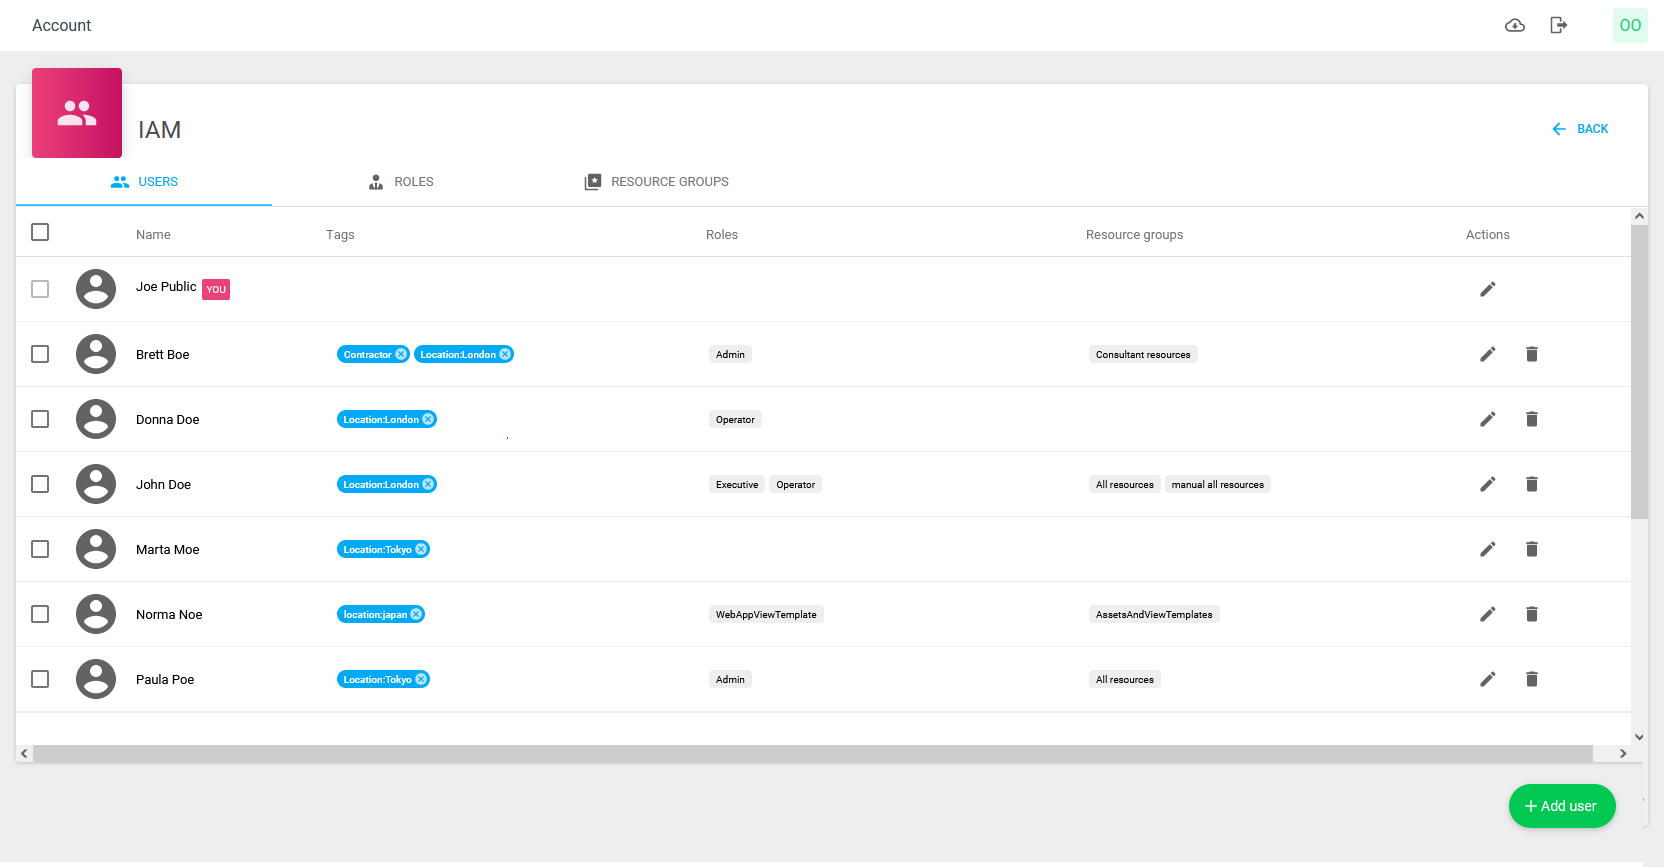Select the Brett Boe row checkbox
Viewport: 1664px width, 867px height.
point(40,354)
